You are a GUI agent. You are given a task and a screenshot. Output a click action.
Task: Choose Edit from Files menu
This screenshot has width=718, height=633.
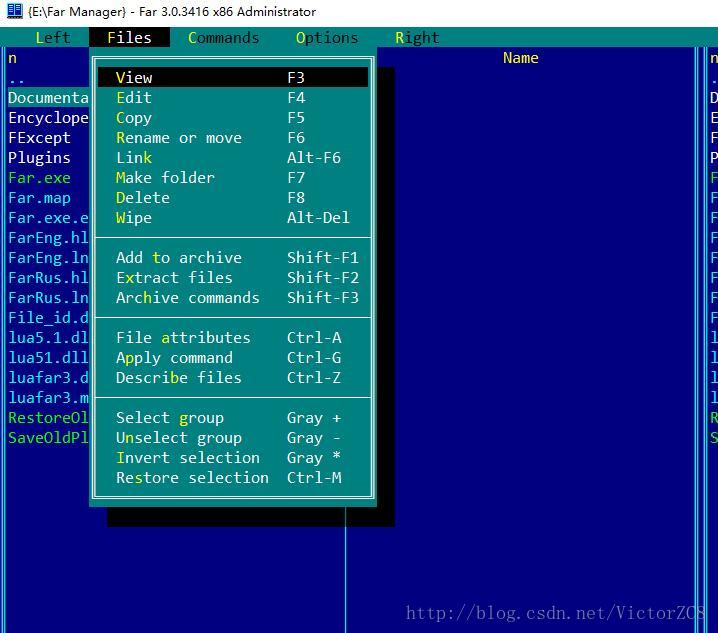(233, 98)
